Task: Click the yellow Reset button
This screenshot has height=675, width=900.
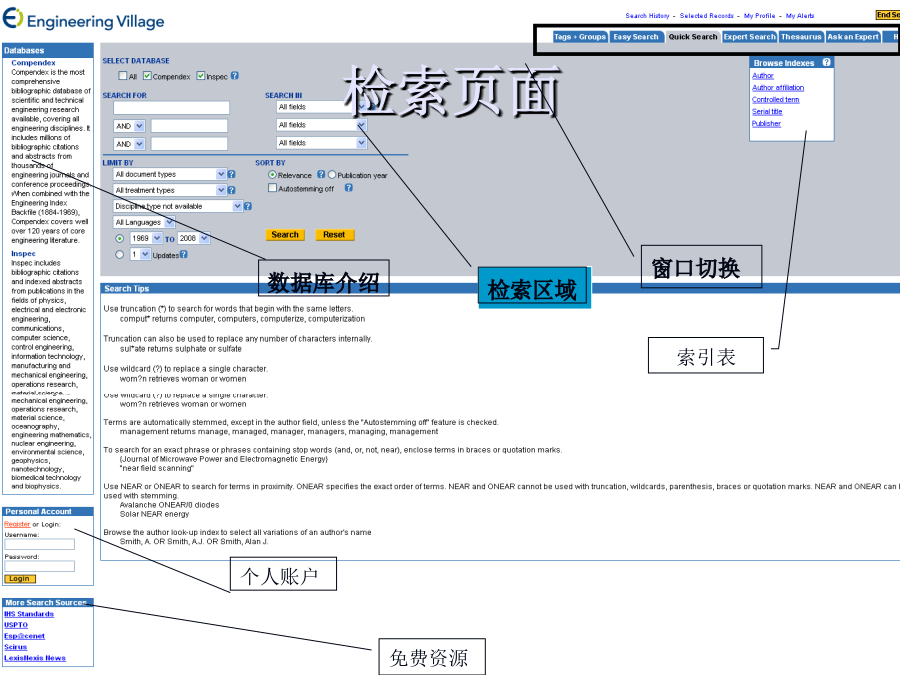Action: pyautogui.click(x=334, y=235)
